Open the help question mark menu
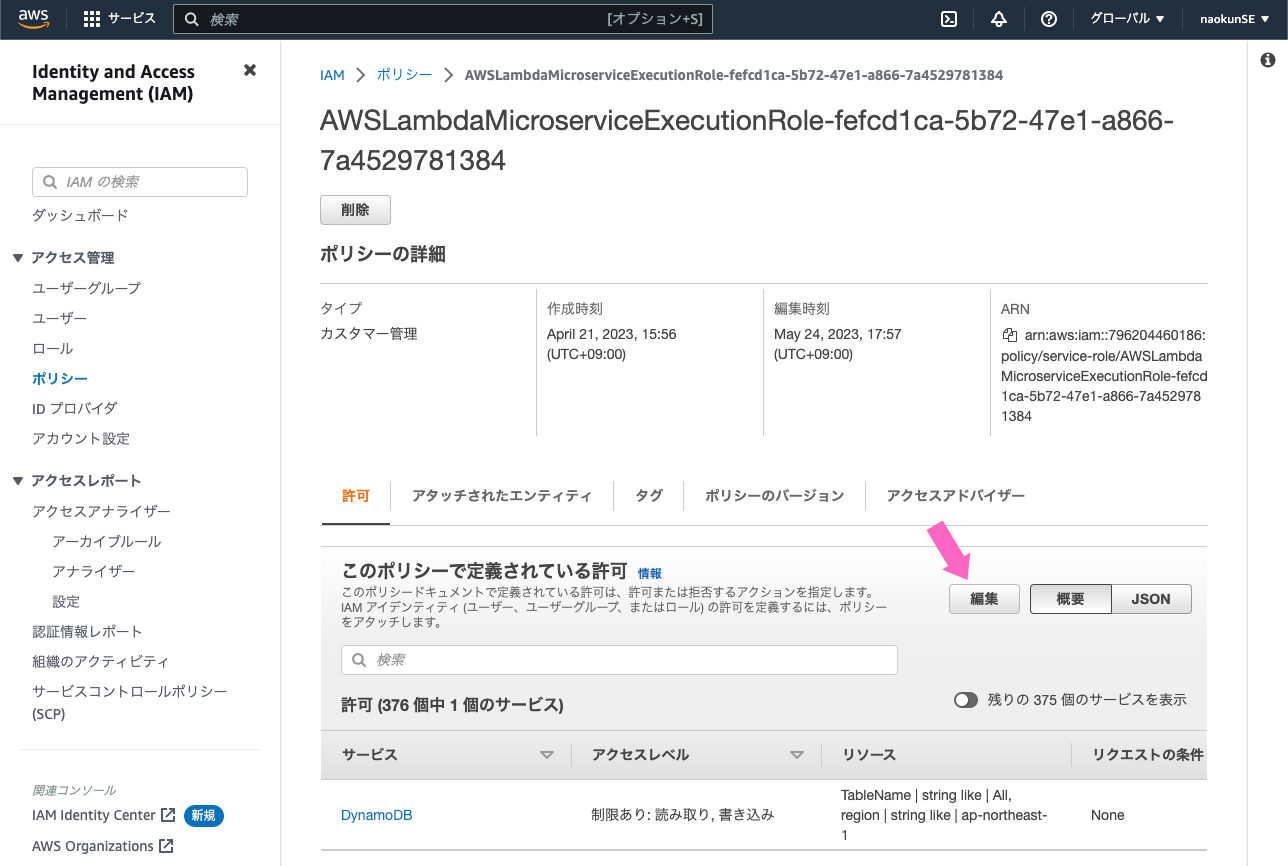1288x866 pixels. click(x=1049, y=19)
